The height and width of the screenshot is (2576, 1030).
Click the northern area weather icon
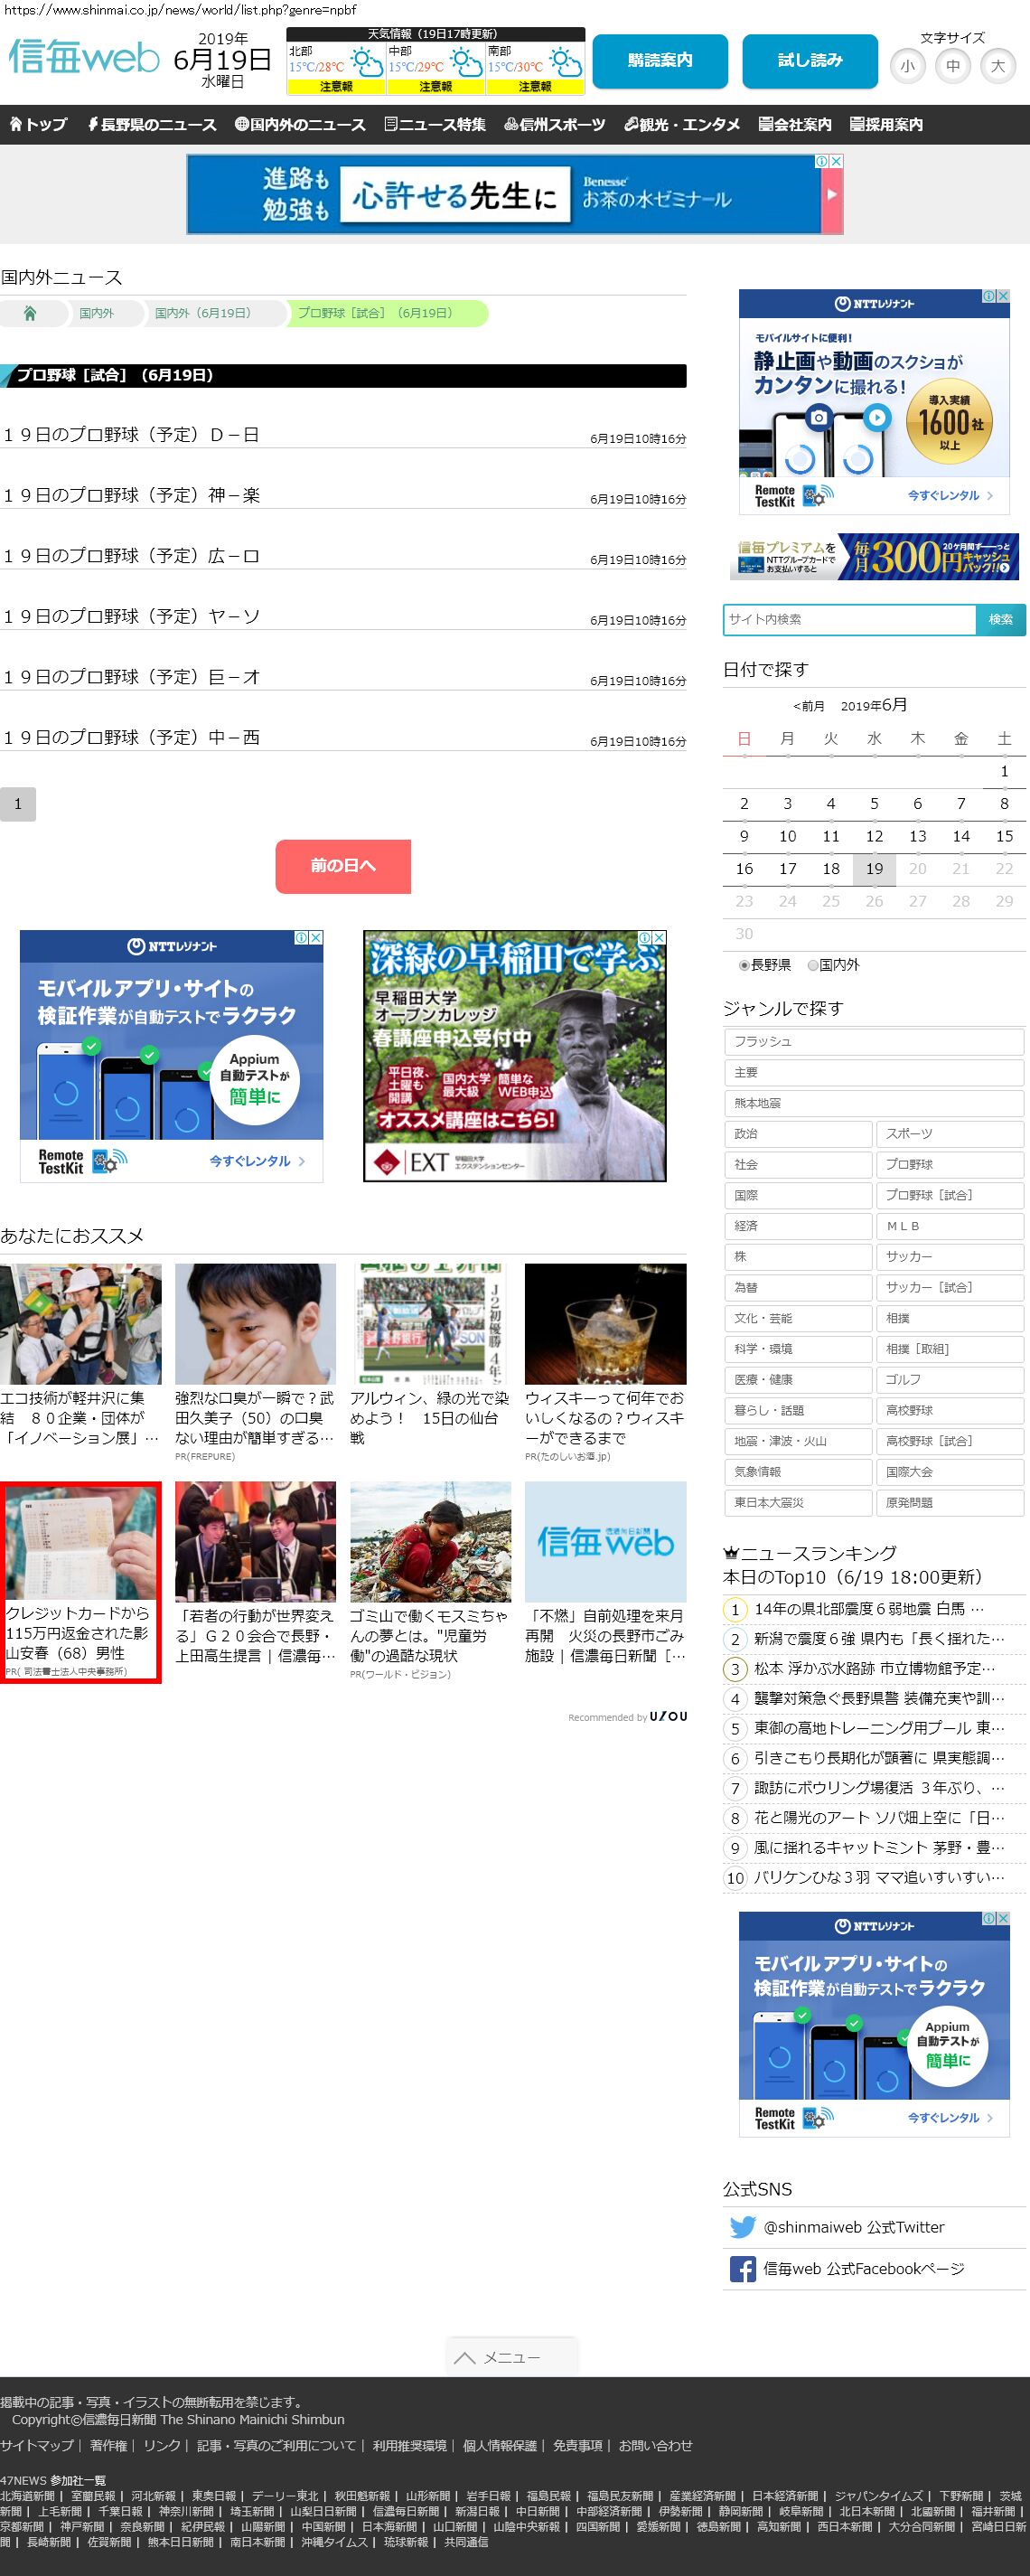[x=366, y=64]
